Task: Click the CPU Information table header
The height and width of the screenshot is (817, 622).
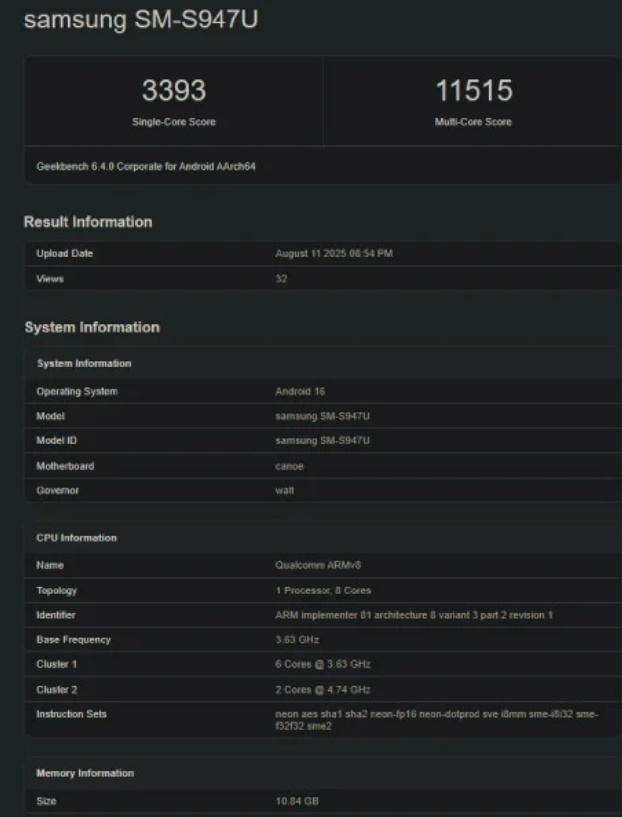Action: (77, 538)
